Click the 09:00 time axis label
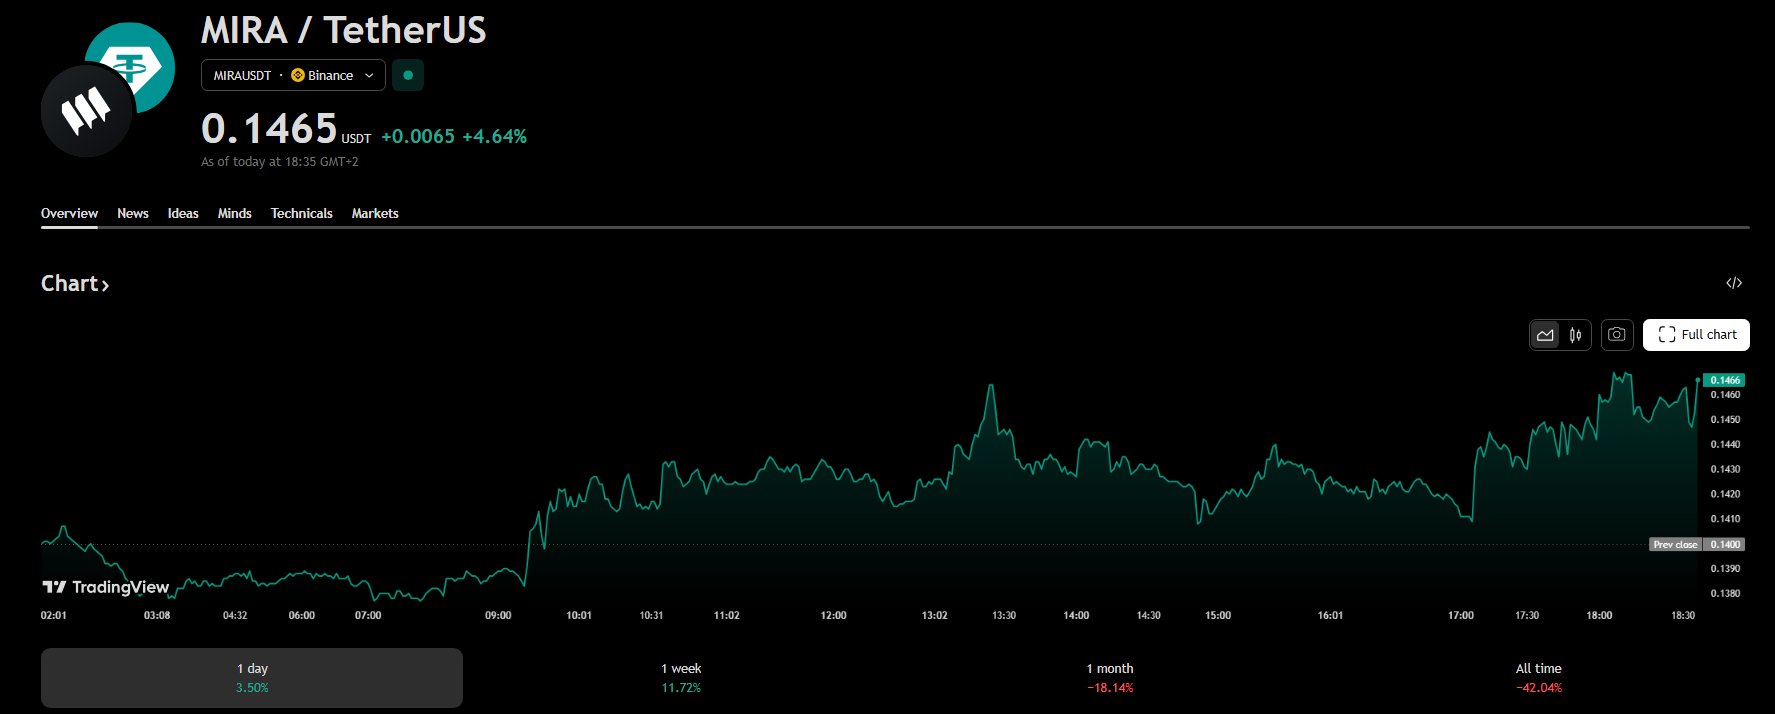This screenshot has height=714, width=1775. [498, 615]
